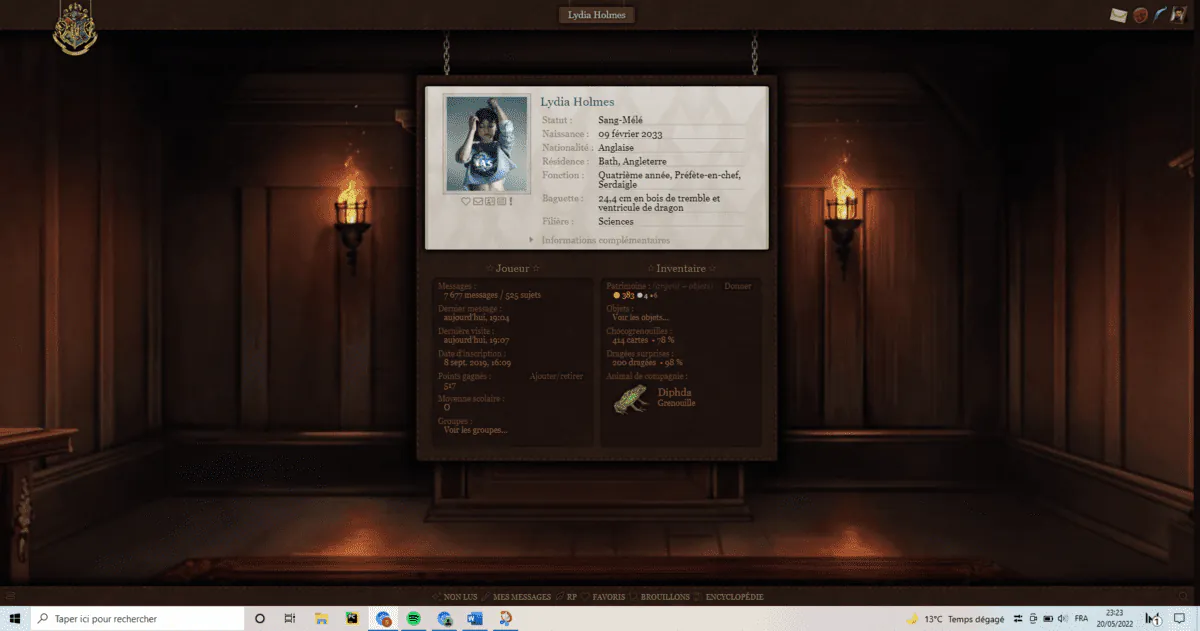Click '414 cartes' Chocogrenouilles value
The height and width of the screenshot is (631, 1200).
[x=631, y=340]
